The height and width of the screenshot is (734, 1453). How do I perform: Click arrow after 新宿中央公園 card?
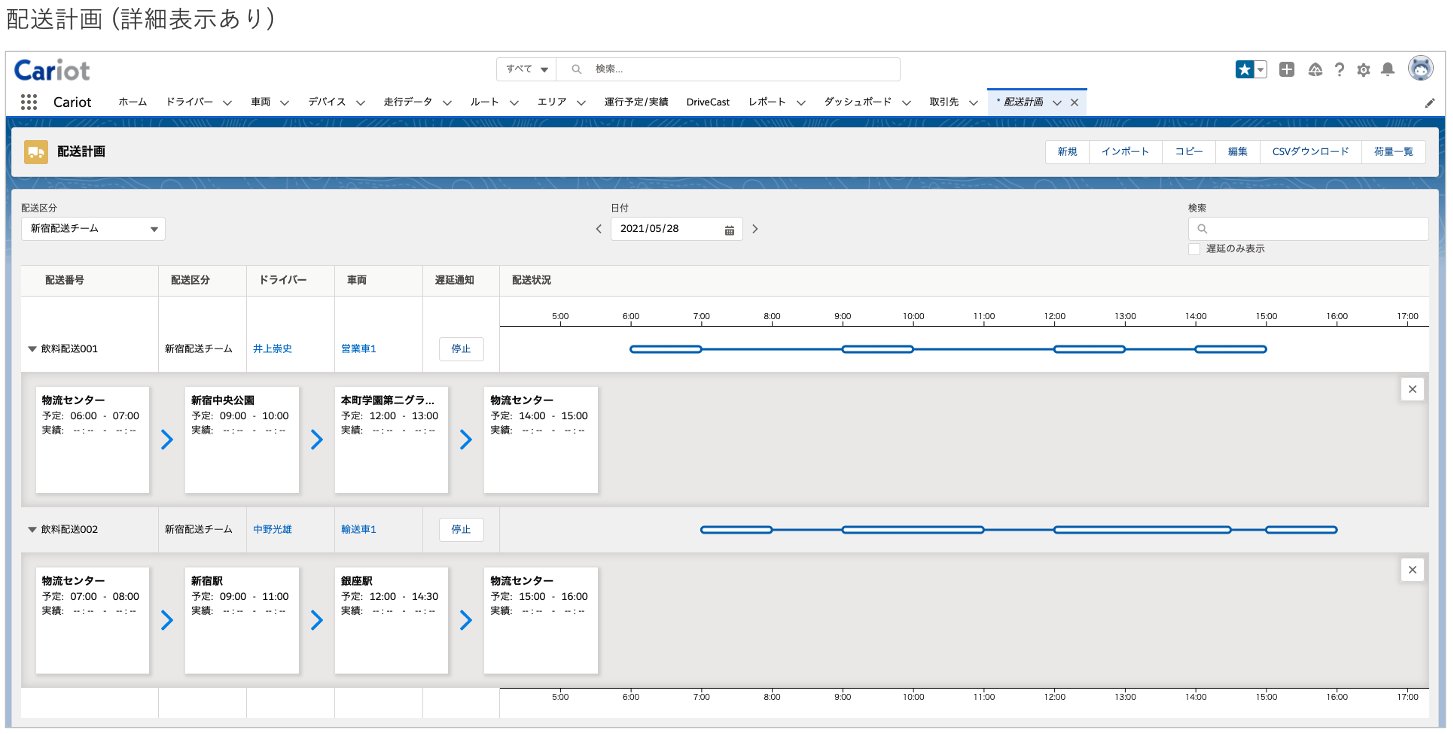pos(317,440)
